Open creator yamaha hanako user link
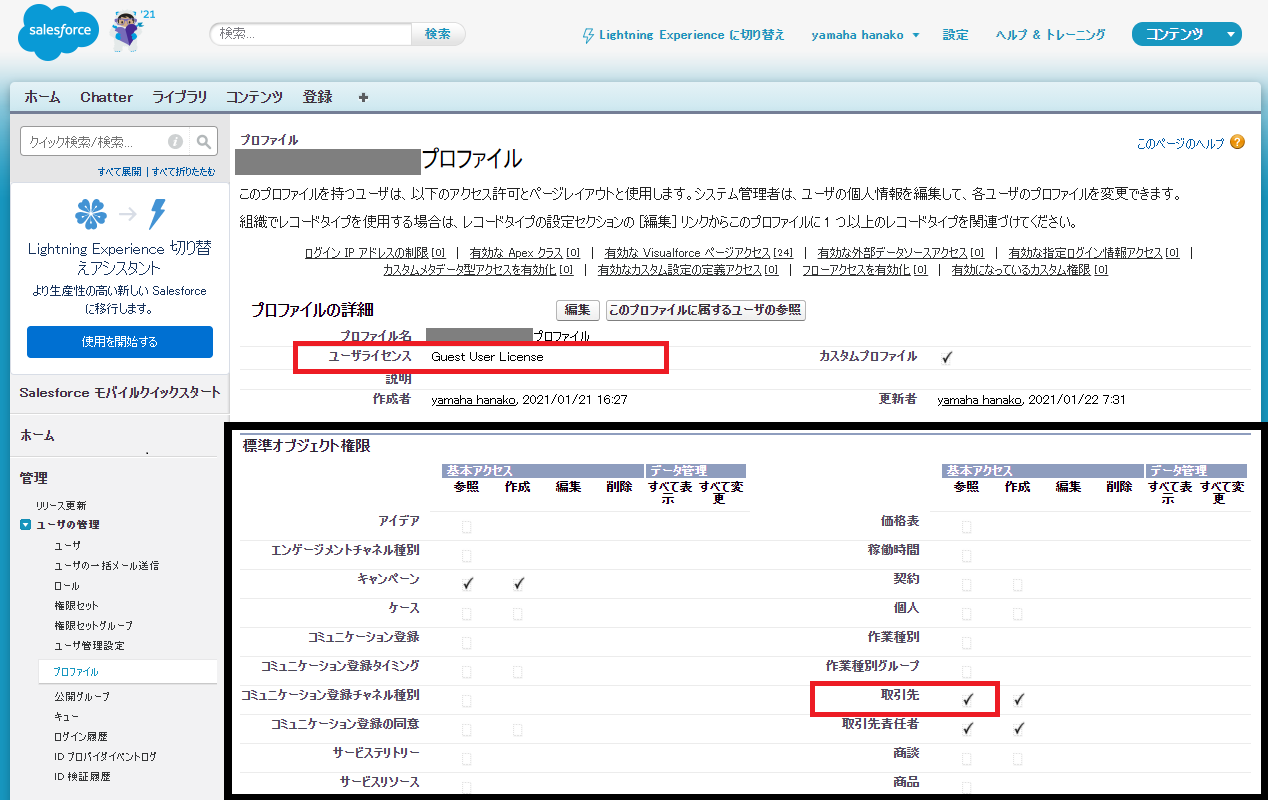Viewport: 1268px width, 800px height. coord(473,400)
